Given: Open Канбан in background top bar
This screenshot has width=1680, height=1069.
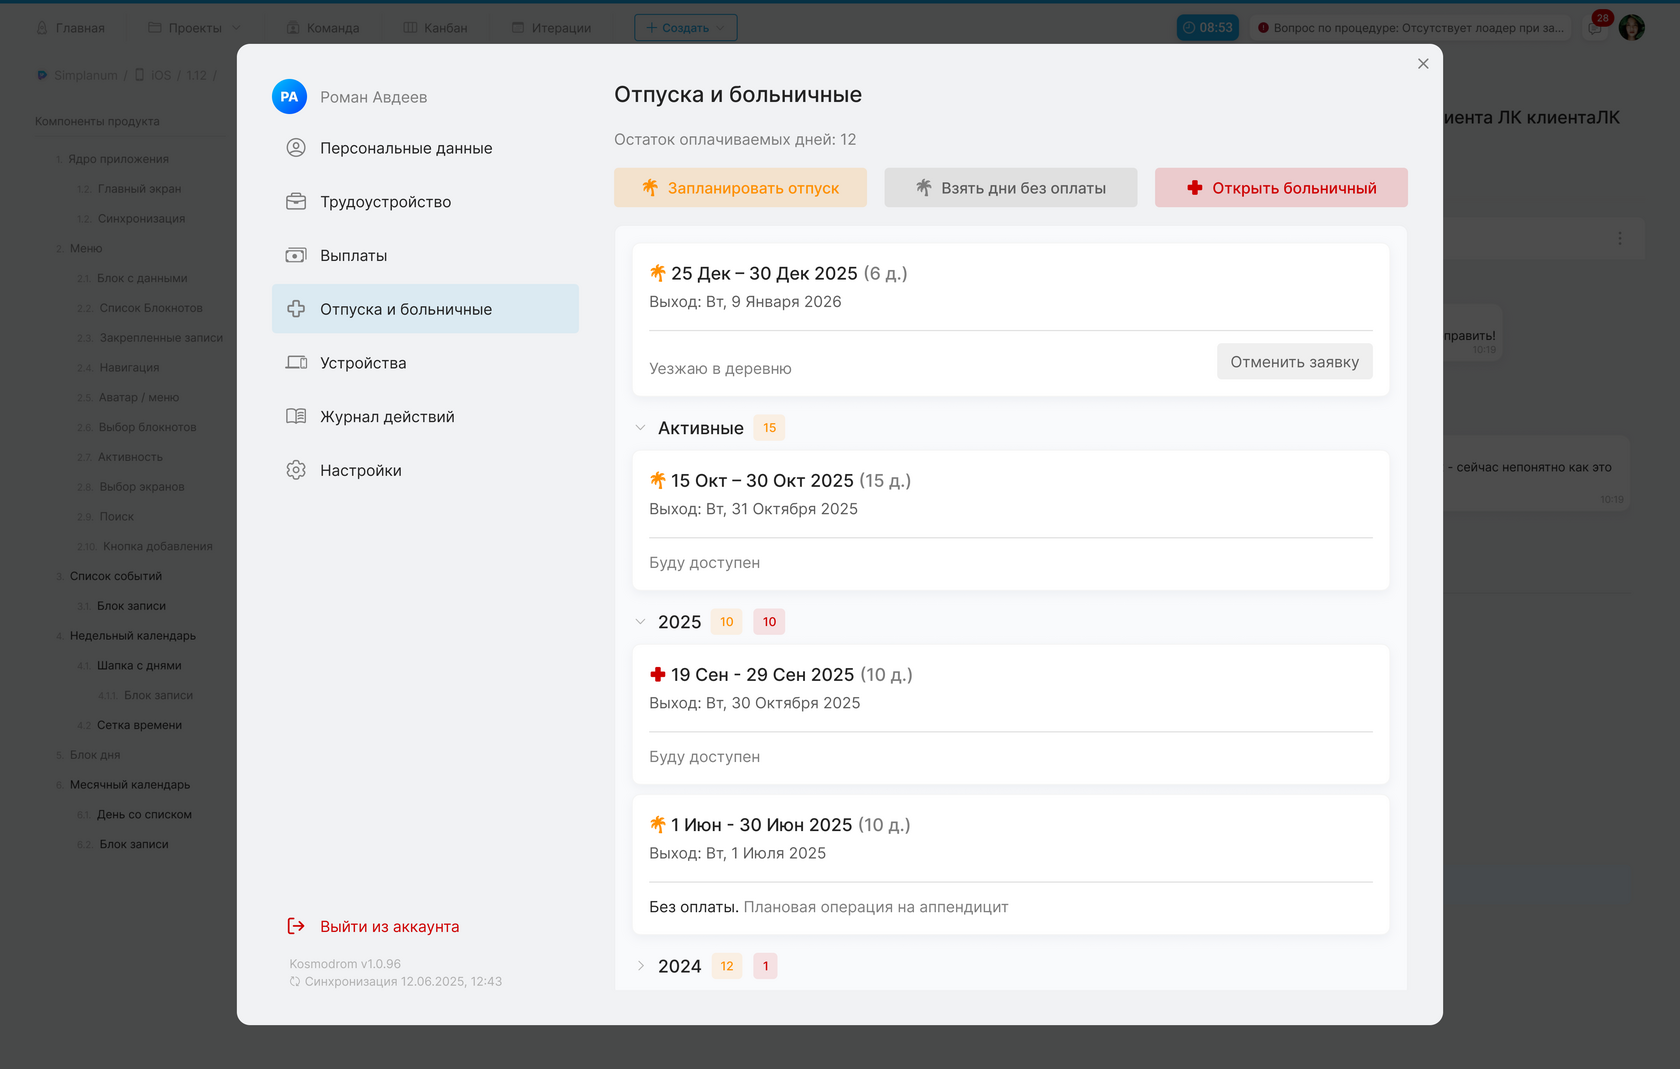Looking at the screenshot, I should tap(435, 28).
